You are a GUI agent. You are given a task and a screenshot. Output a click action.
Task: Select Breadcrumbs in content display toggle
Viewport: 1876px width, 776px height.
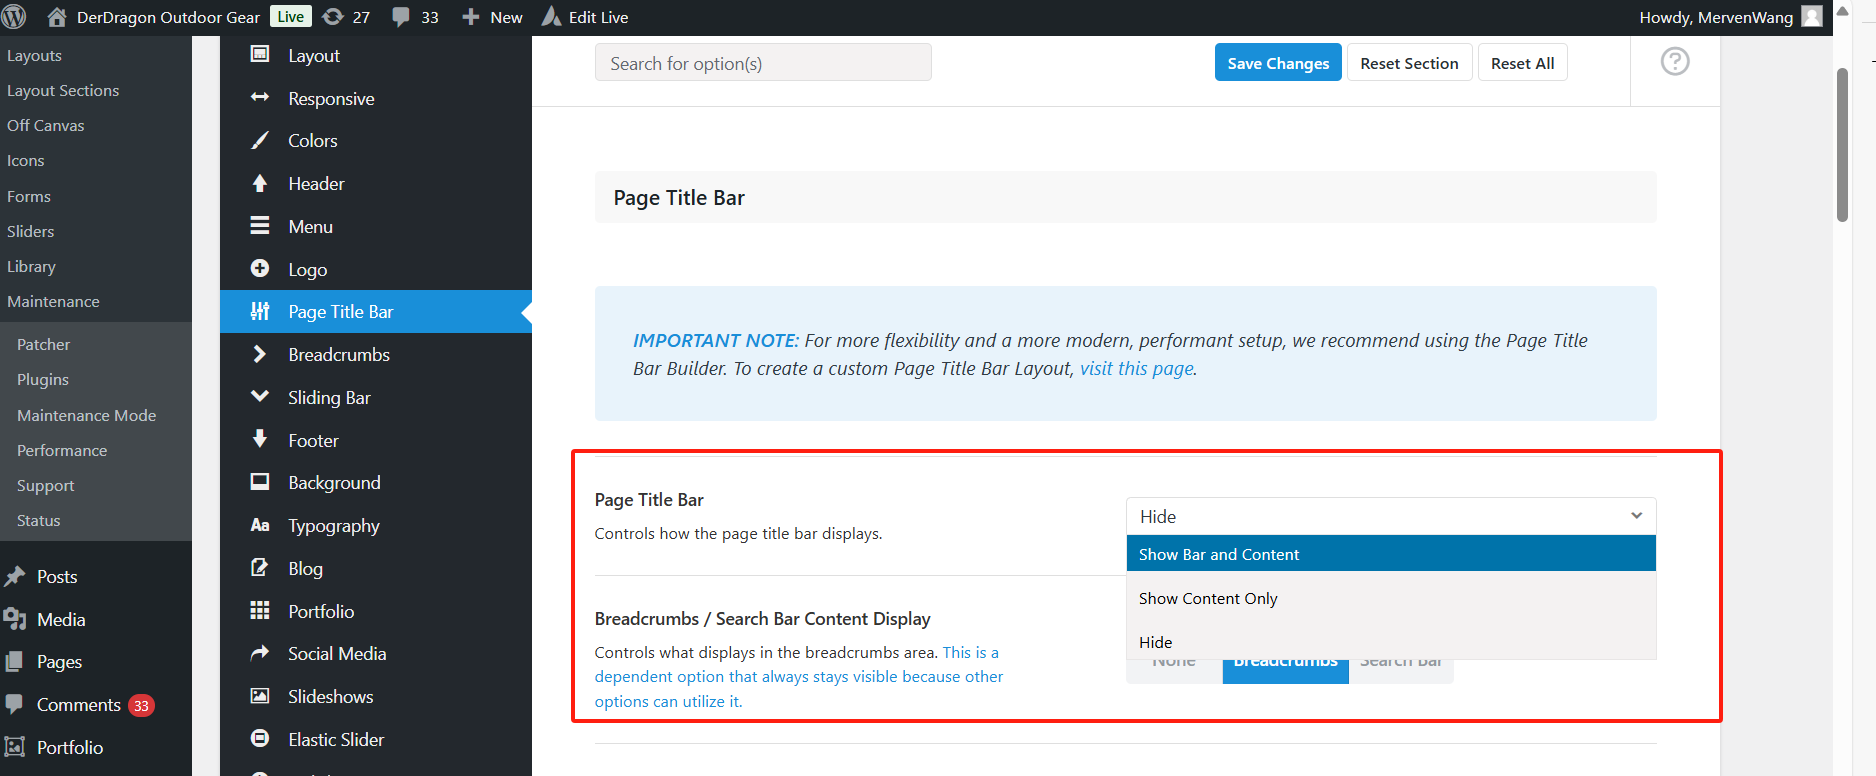1285,668
